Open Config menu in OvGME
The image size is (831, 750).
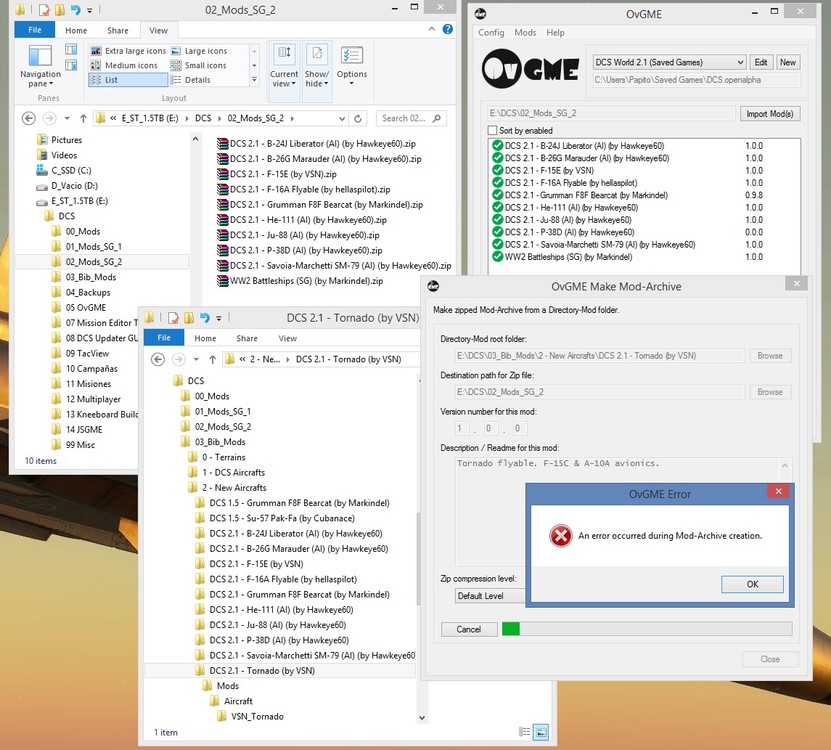click(491, 32)
